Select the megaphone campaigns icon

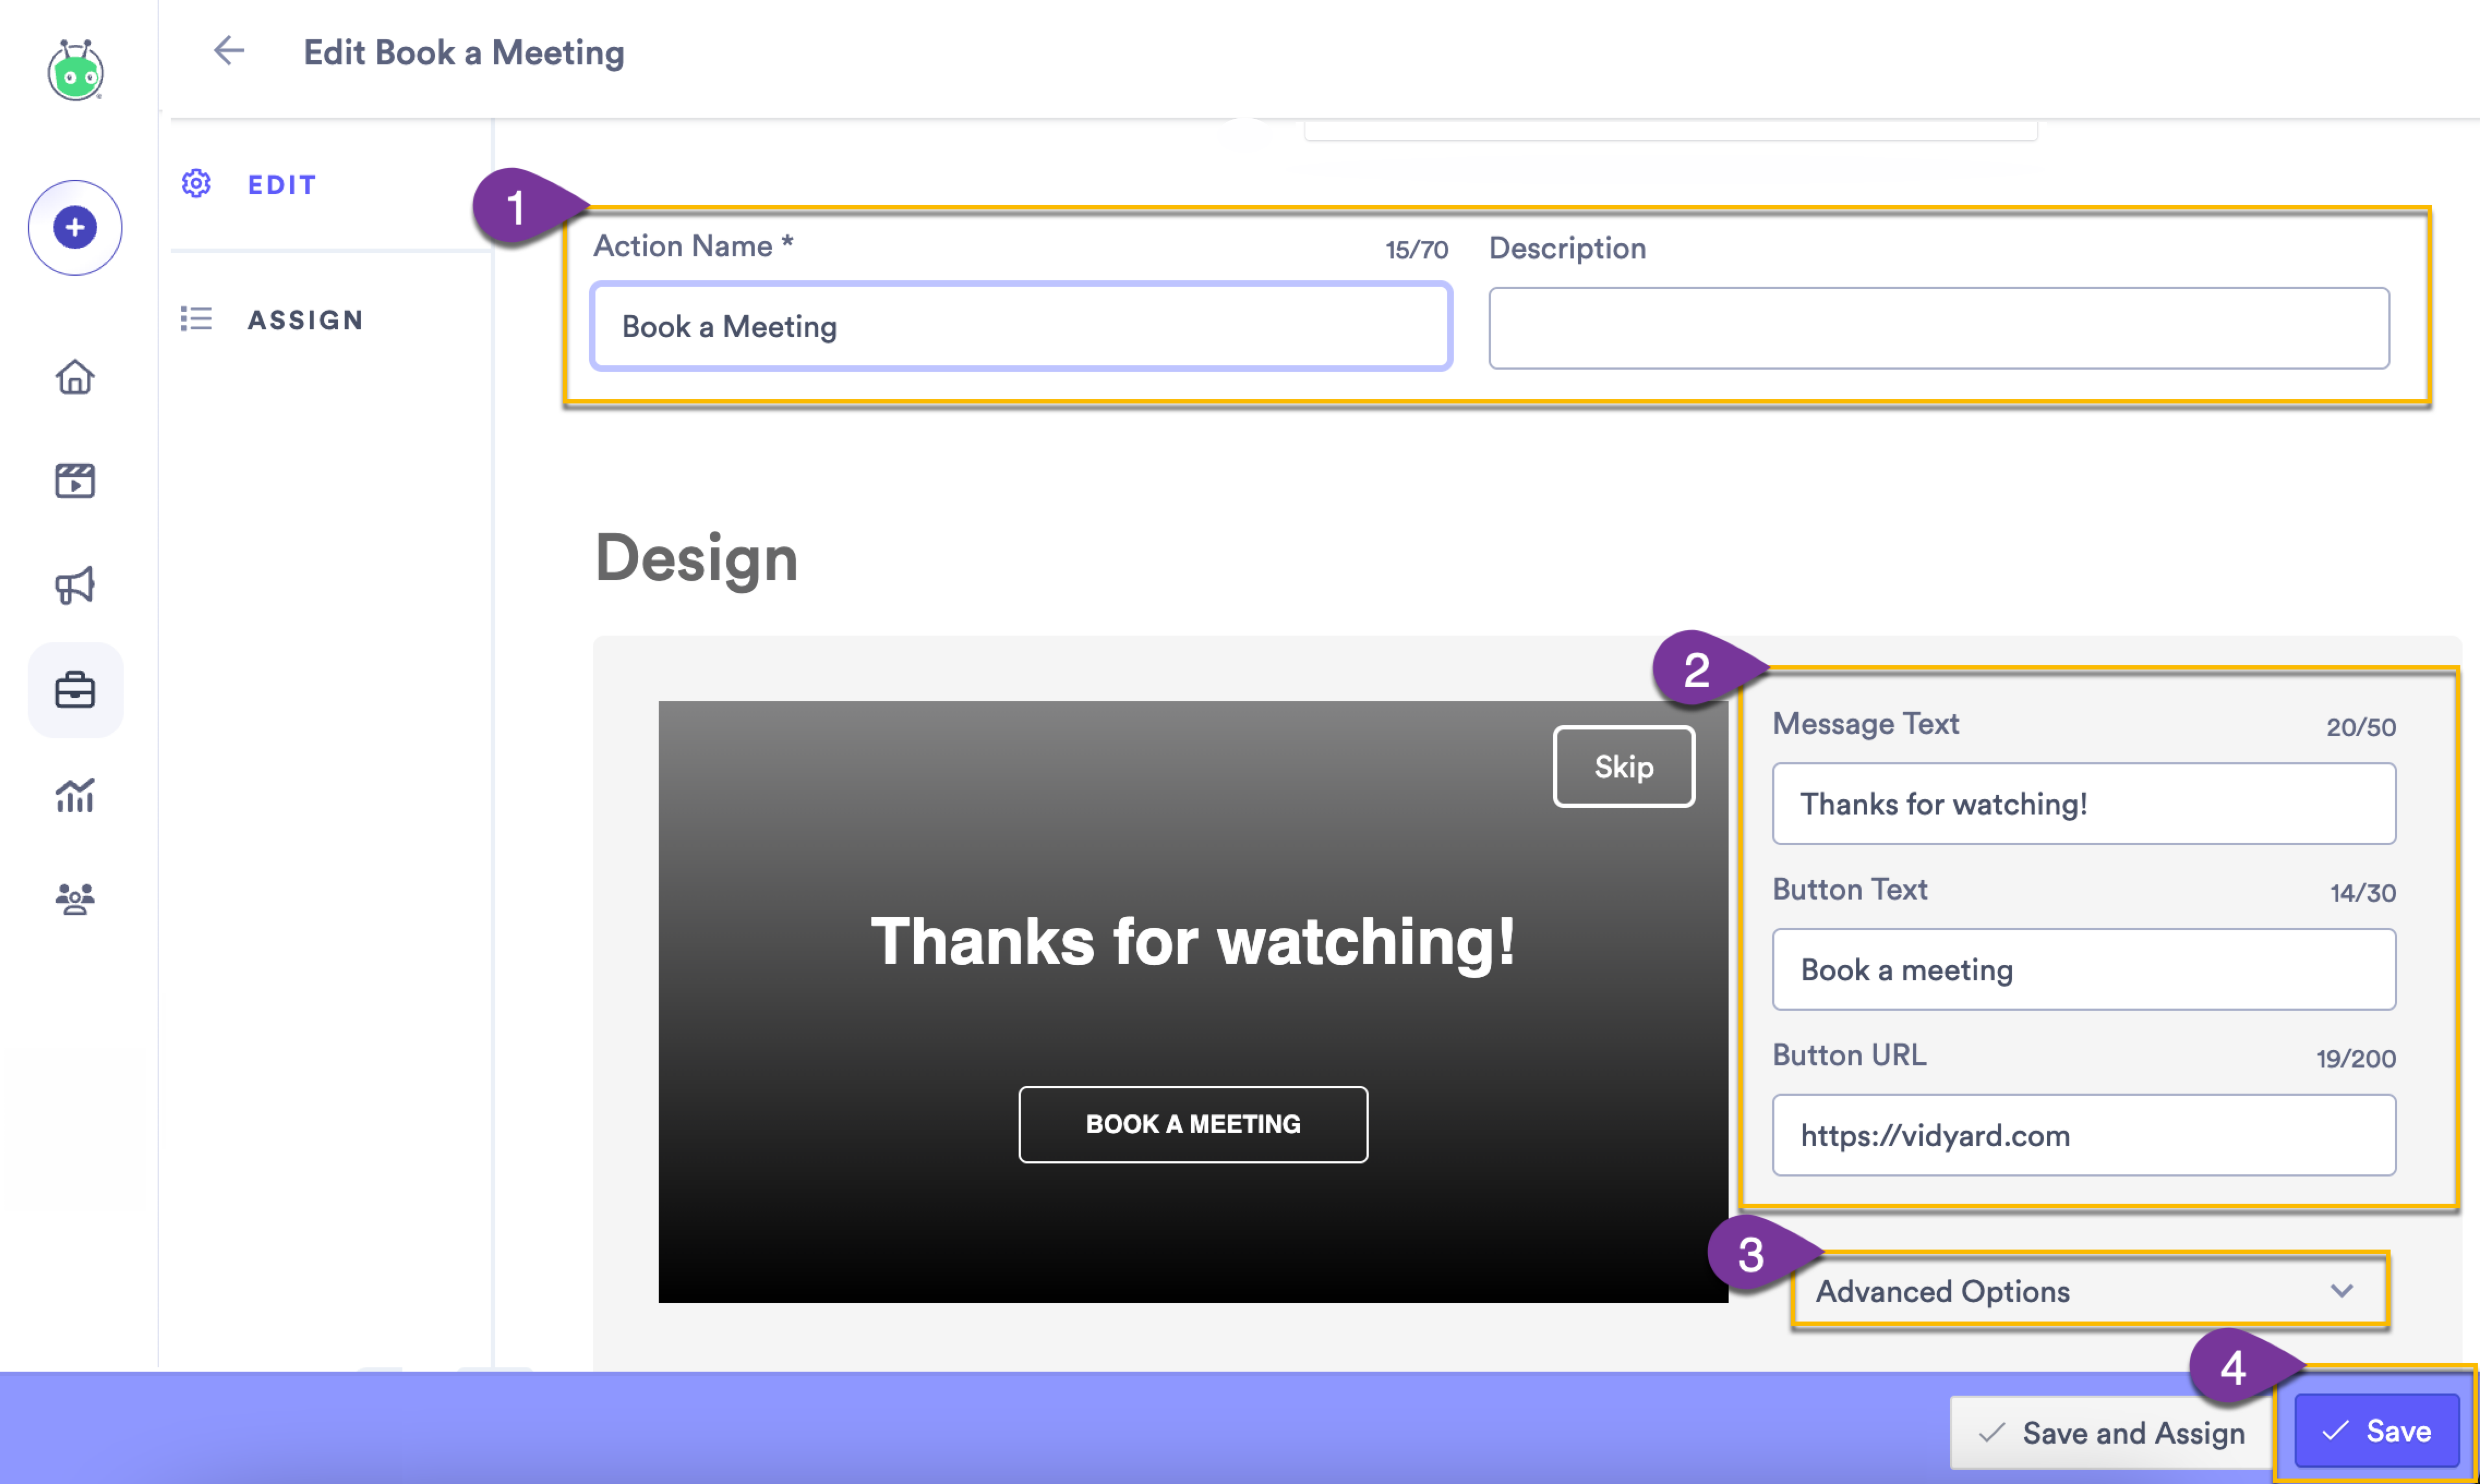(75, 585)
